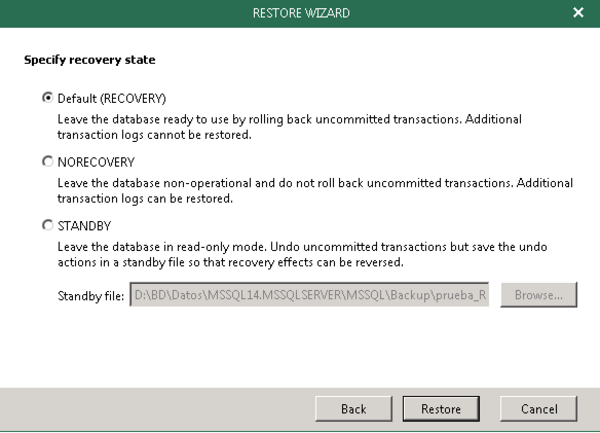Click the 'NORECOVERY' label text

pyautogui.click(x=95, y=162)
